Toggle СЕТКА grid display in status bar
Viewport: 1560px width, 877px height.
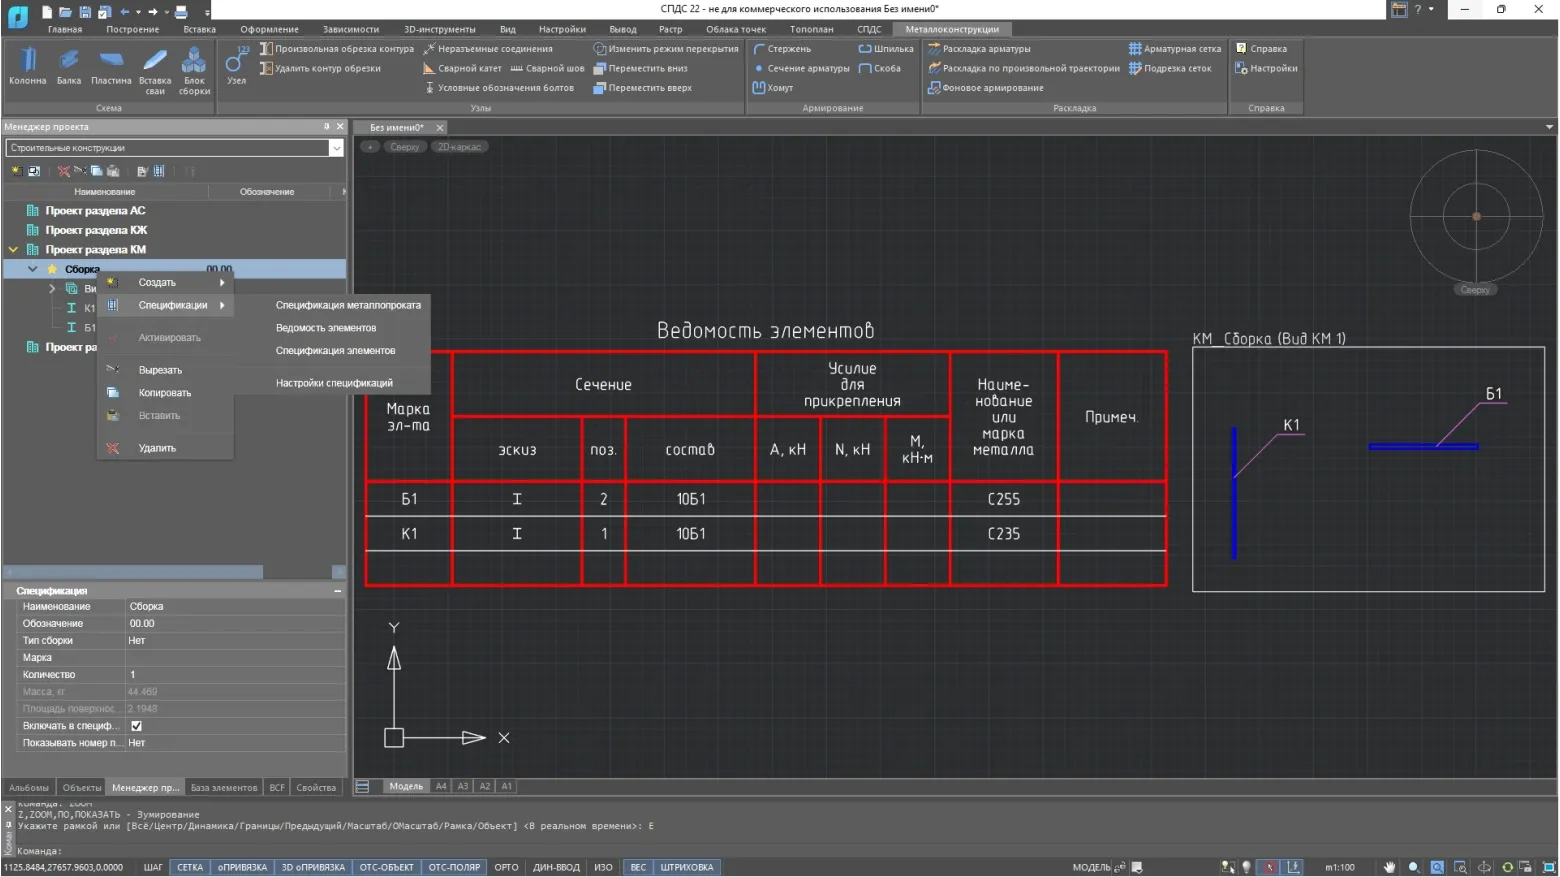coord(190,867)
